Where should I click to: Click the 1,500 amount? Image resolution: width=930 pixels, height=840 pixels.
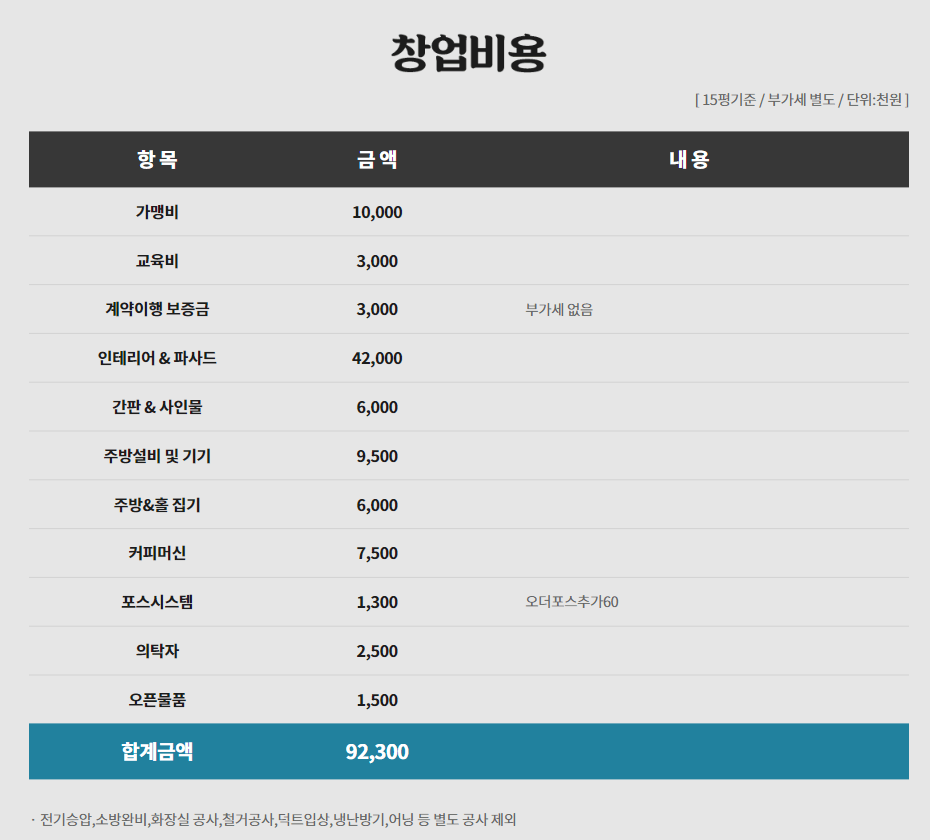[377, 701]
